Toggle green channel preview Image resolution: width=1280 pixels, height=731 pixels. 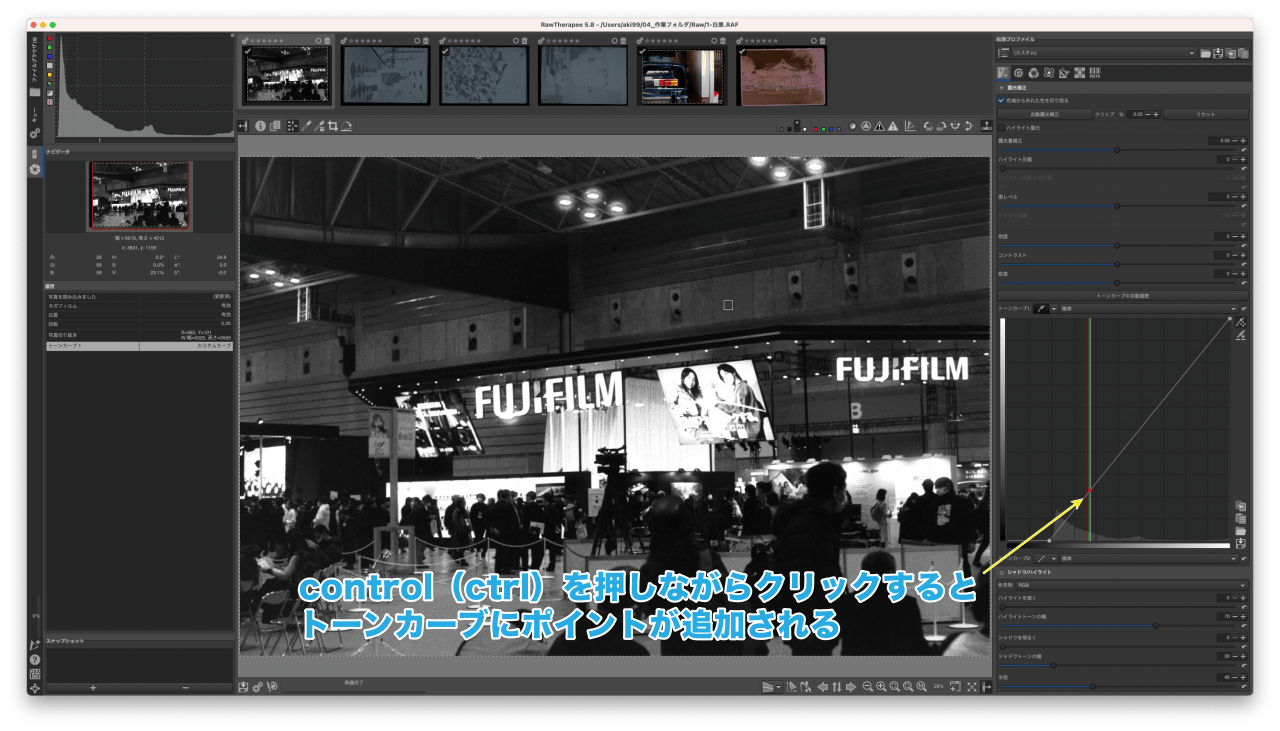823,129
